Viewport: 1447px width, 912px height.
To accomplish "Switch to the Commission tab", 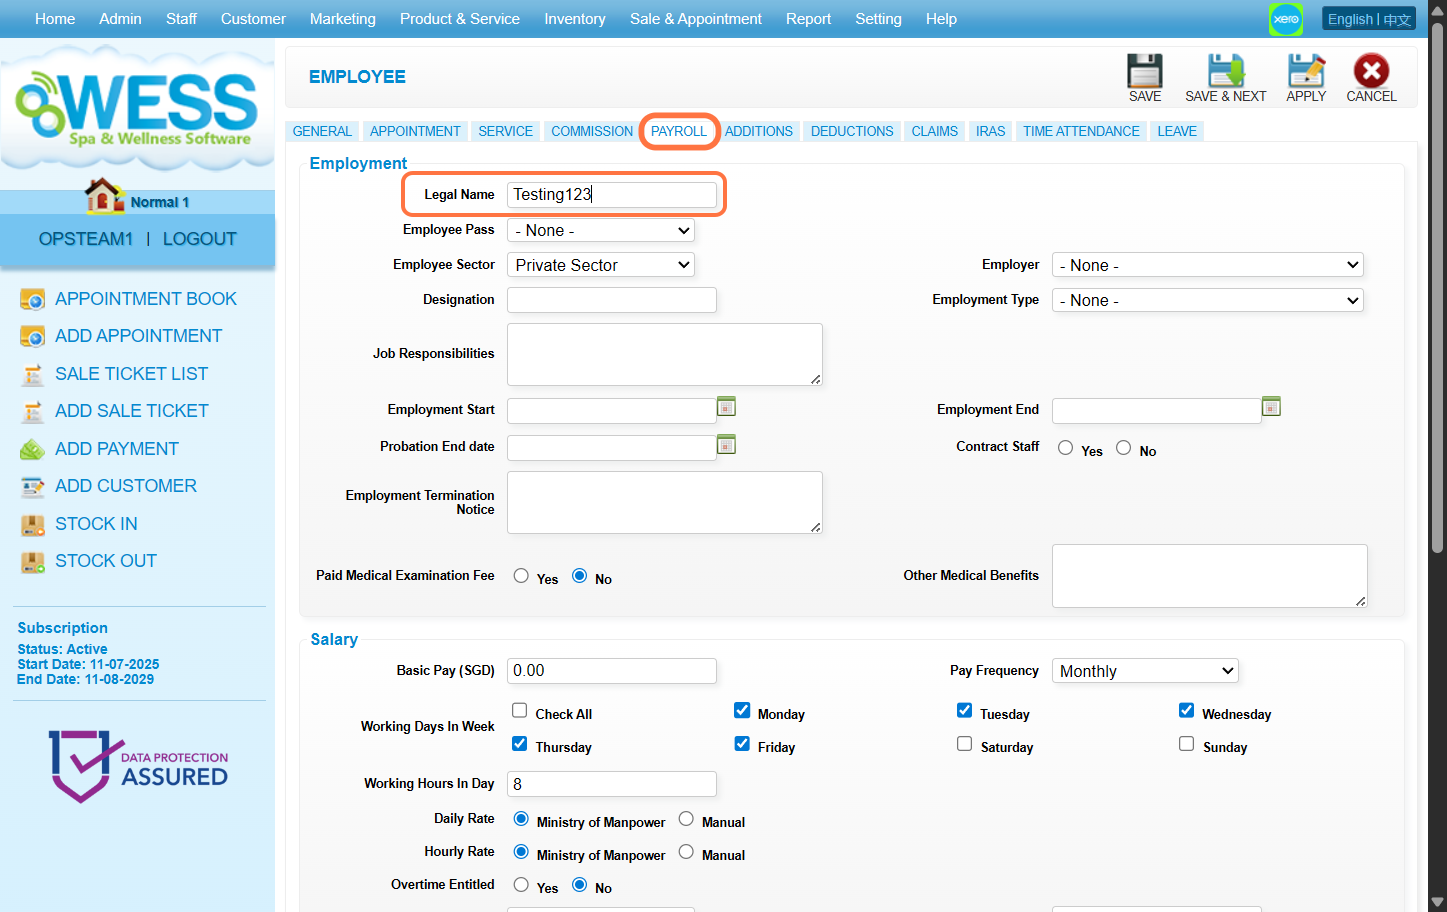I will tap(591, 131).
